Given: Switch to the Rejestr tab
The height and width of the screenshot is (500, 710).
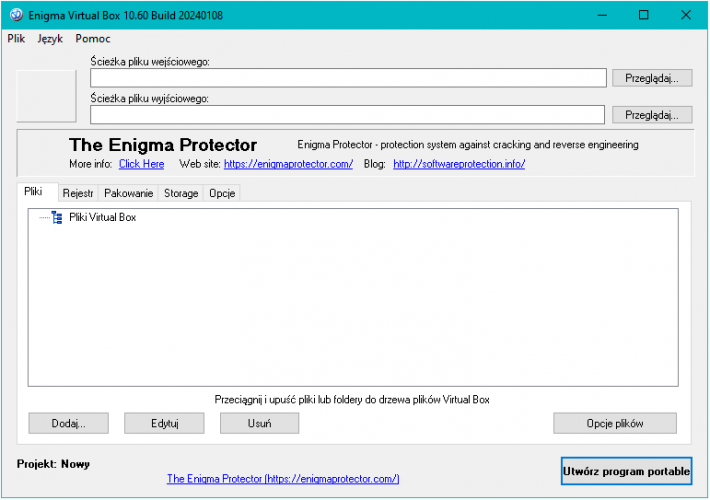Looking at the screenshot, I should point(78,193).
